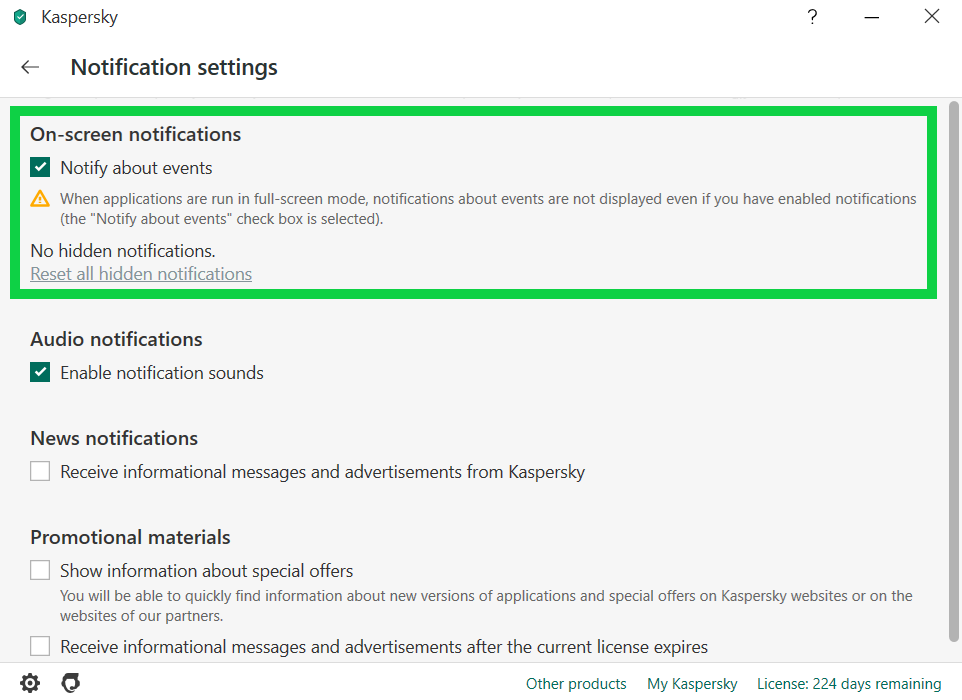
Task: Click the Kaspersky shield logo
Action: point(20,17)
